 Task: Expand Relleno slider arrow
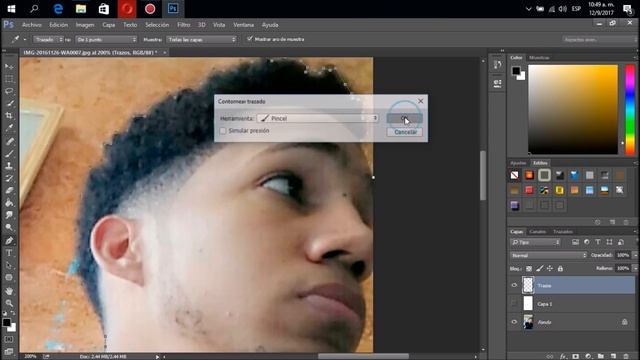pos(635,268)
